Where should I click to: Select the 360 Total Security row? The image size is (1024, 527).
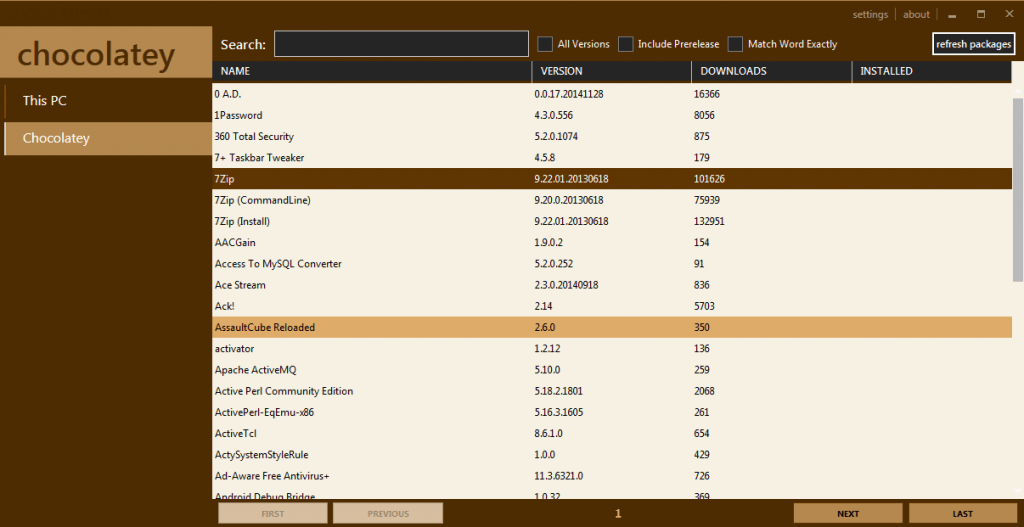pyautogui.click(x=612, y=136)
